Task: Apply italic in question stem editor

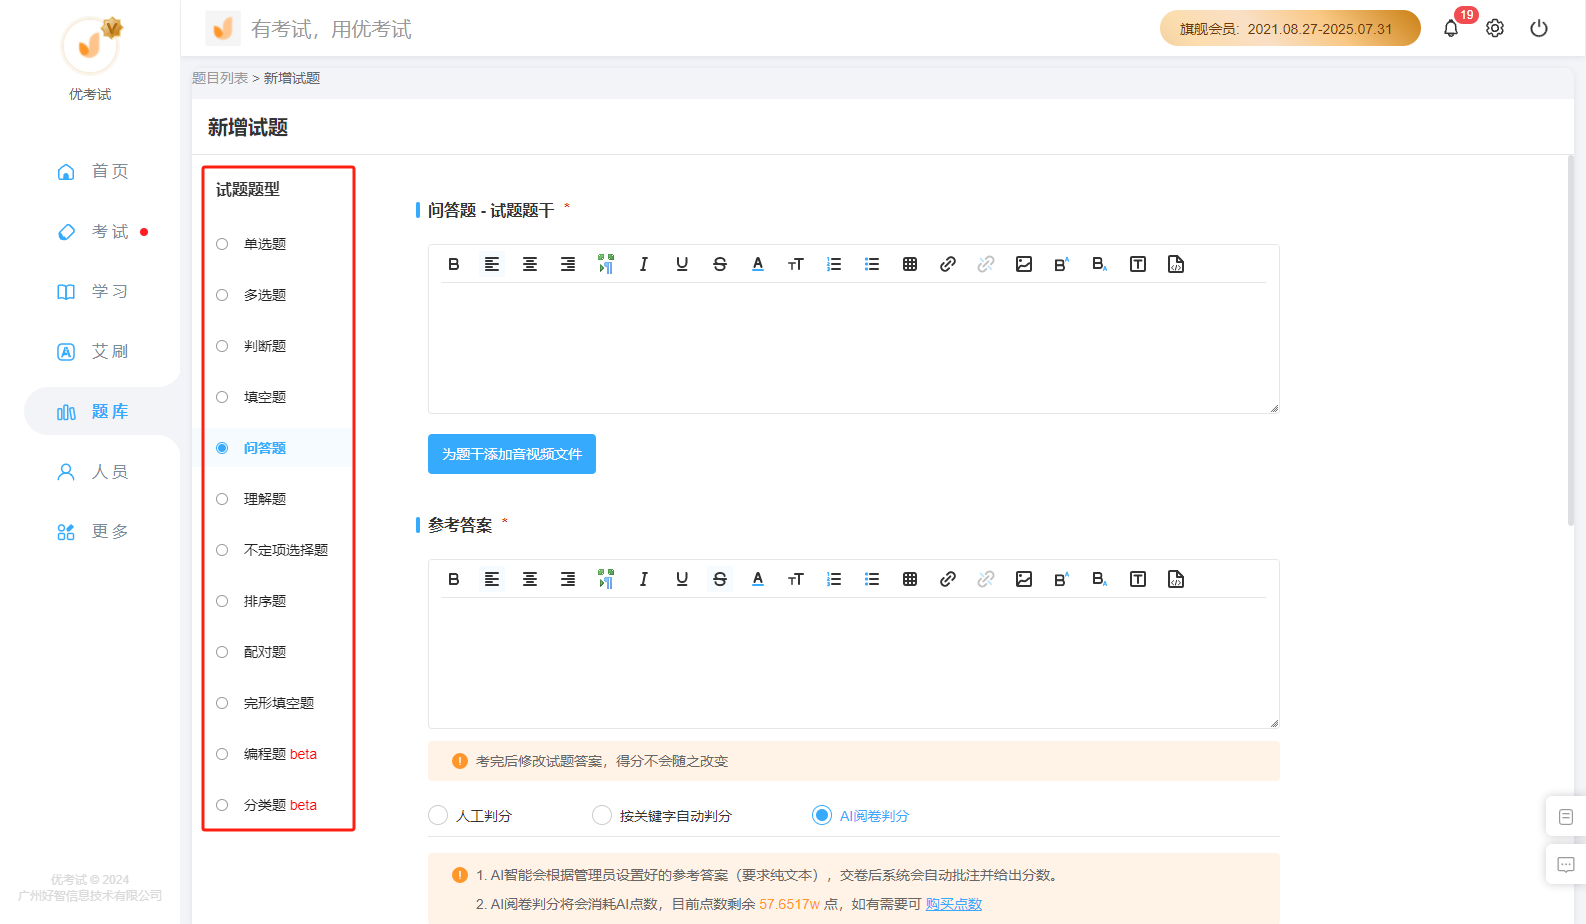Action: coord(644,264)
